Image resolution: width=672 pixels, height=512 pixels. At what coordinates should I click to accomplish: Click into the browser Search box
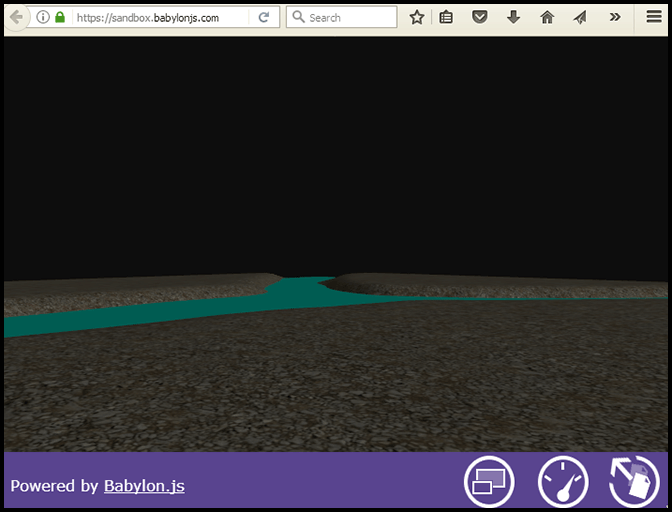[x=342, y=17]
